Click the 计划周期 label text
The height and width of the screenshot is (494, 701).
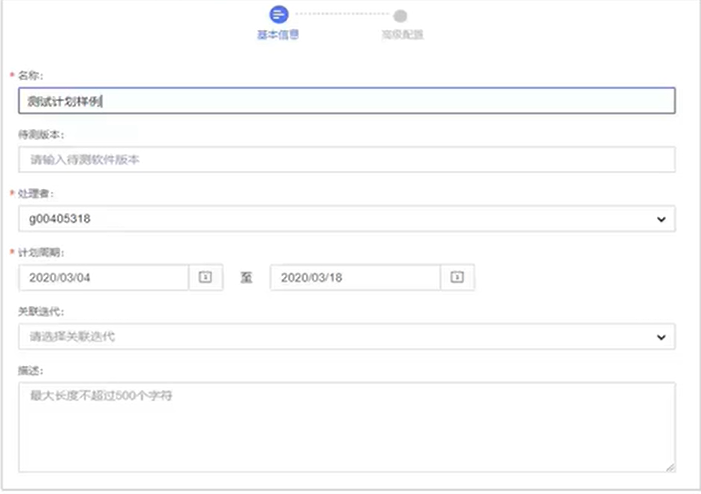coord(41,253)
